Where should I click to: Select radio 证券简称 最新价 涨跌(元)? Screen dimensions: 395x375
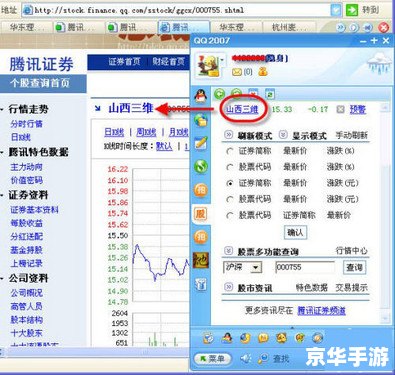click(229, 183)
